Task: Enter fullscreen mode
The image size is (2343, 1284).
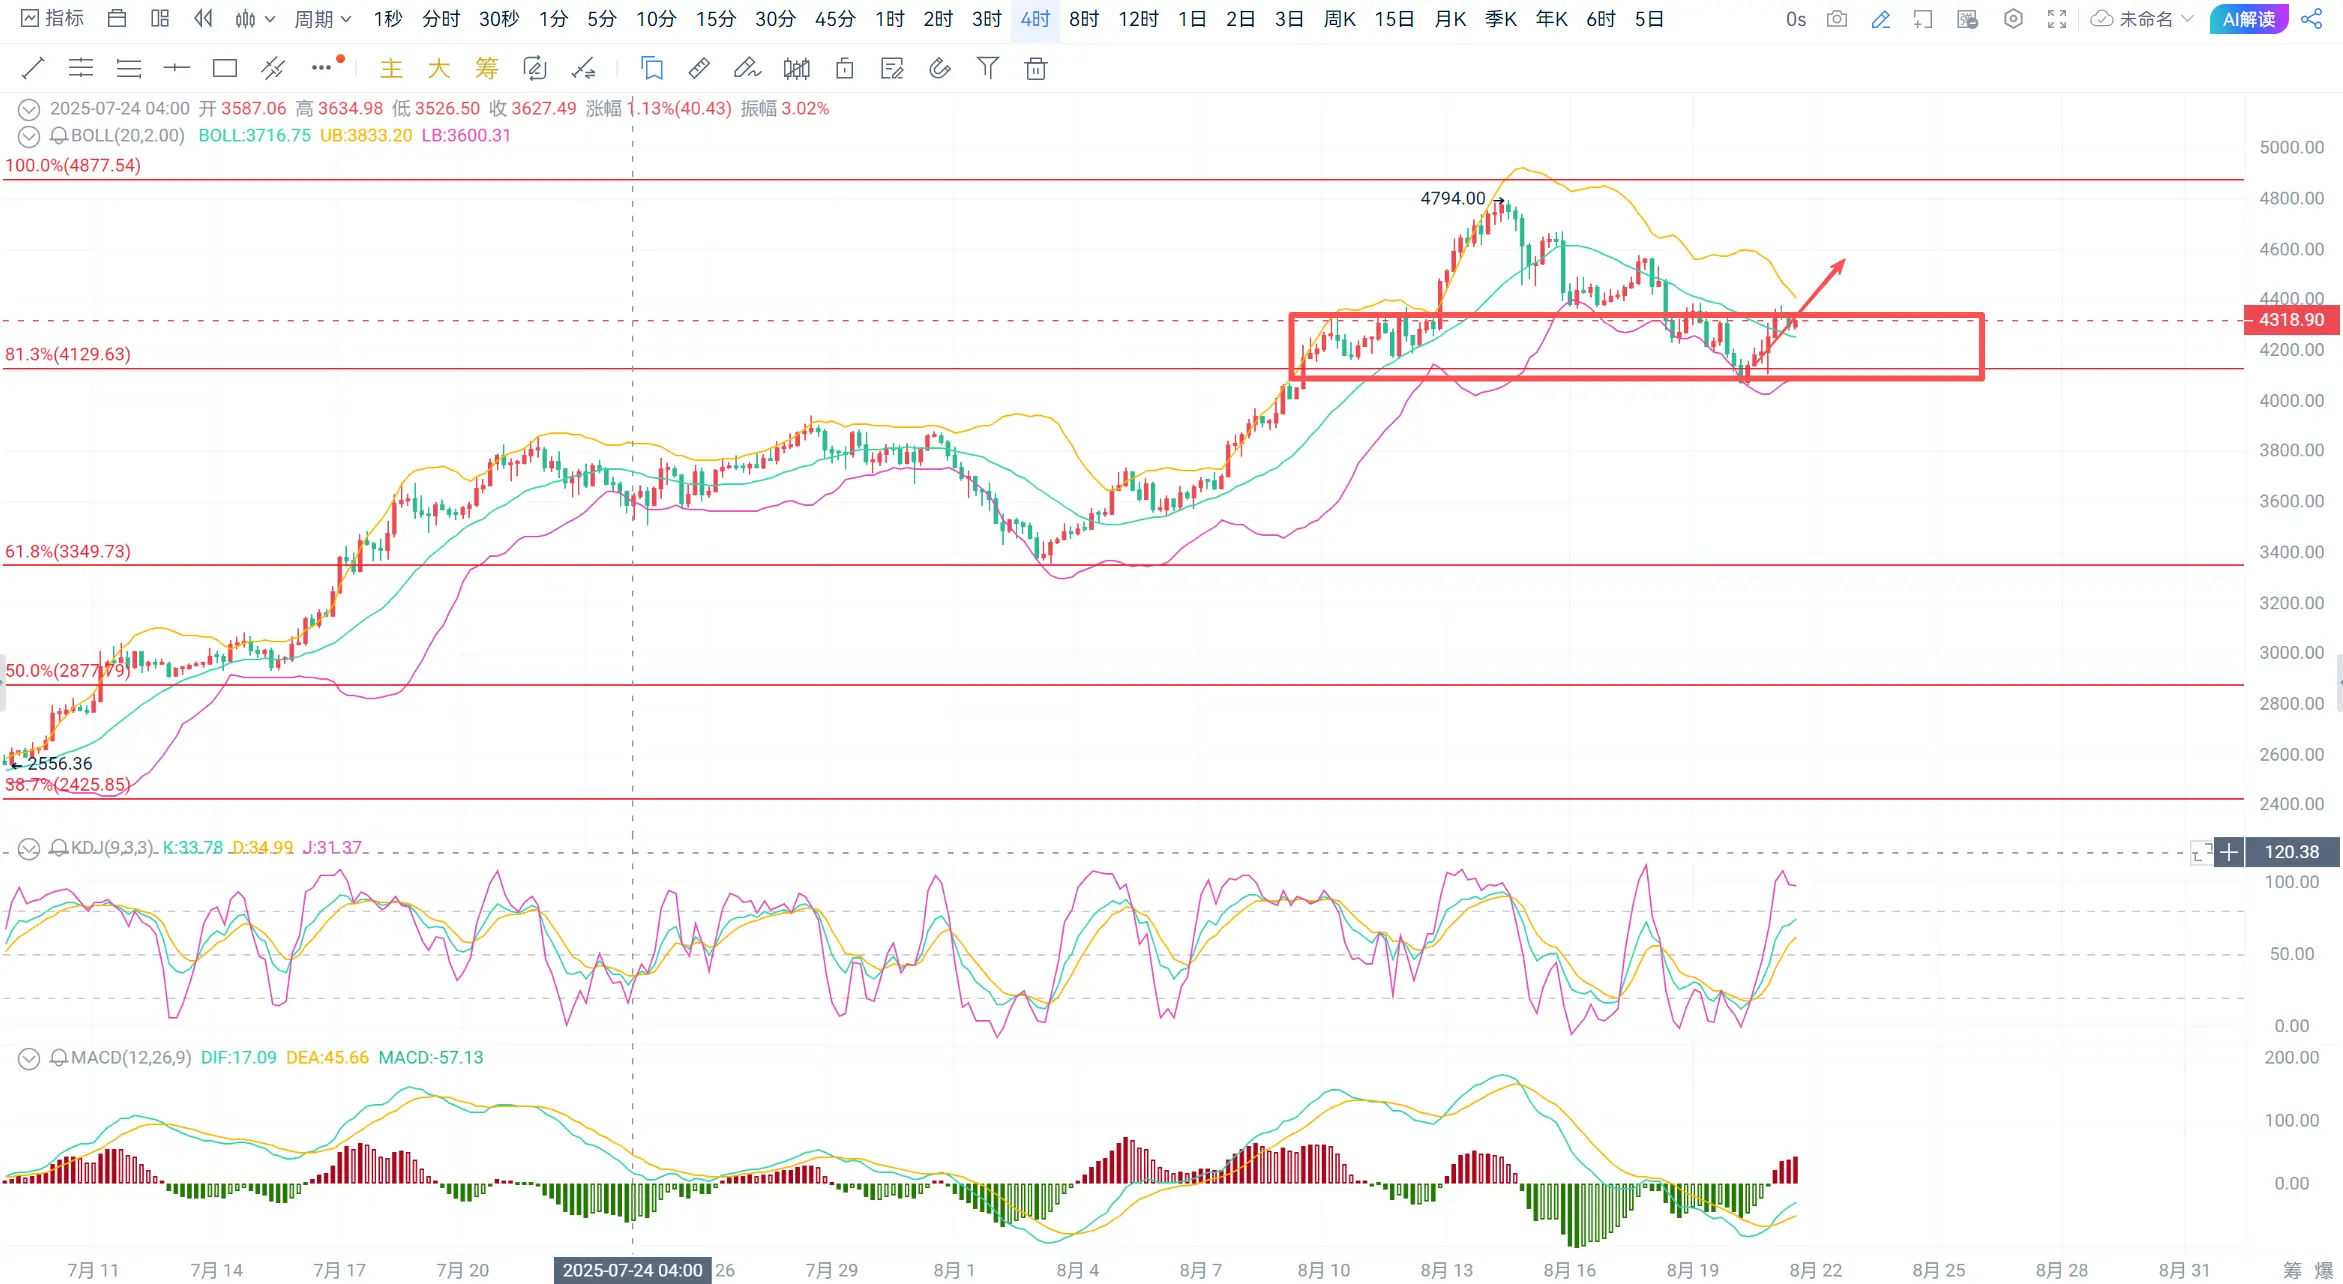Action: click(2057, 18)
